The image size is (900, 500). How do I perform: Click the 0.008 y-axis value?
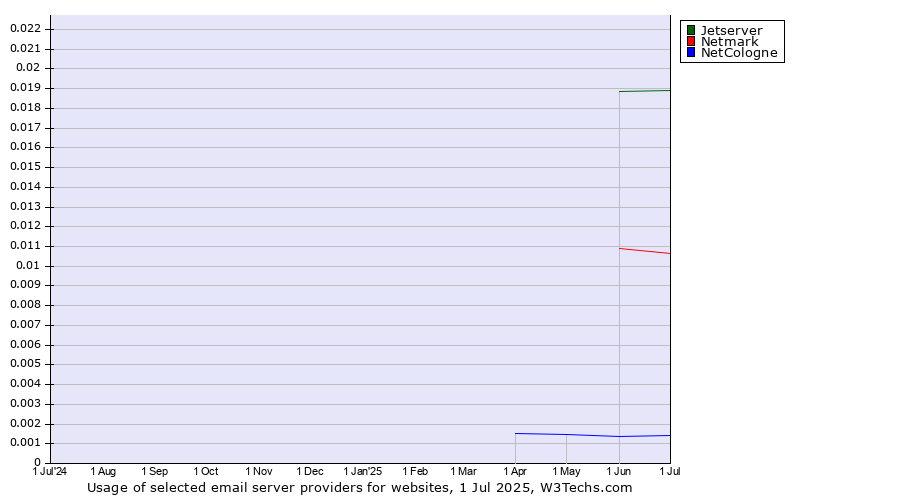coord(25,304)
